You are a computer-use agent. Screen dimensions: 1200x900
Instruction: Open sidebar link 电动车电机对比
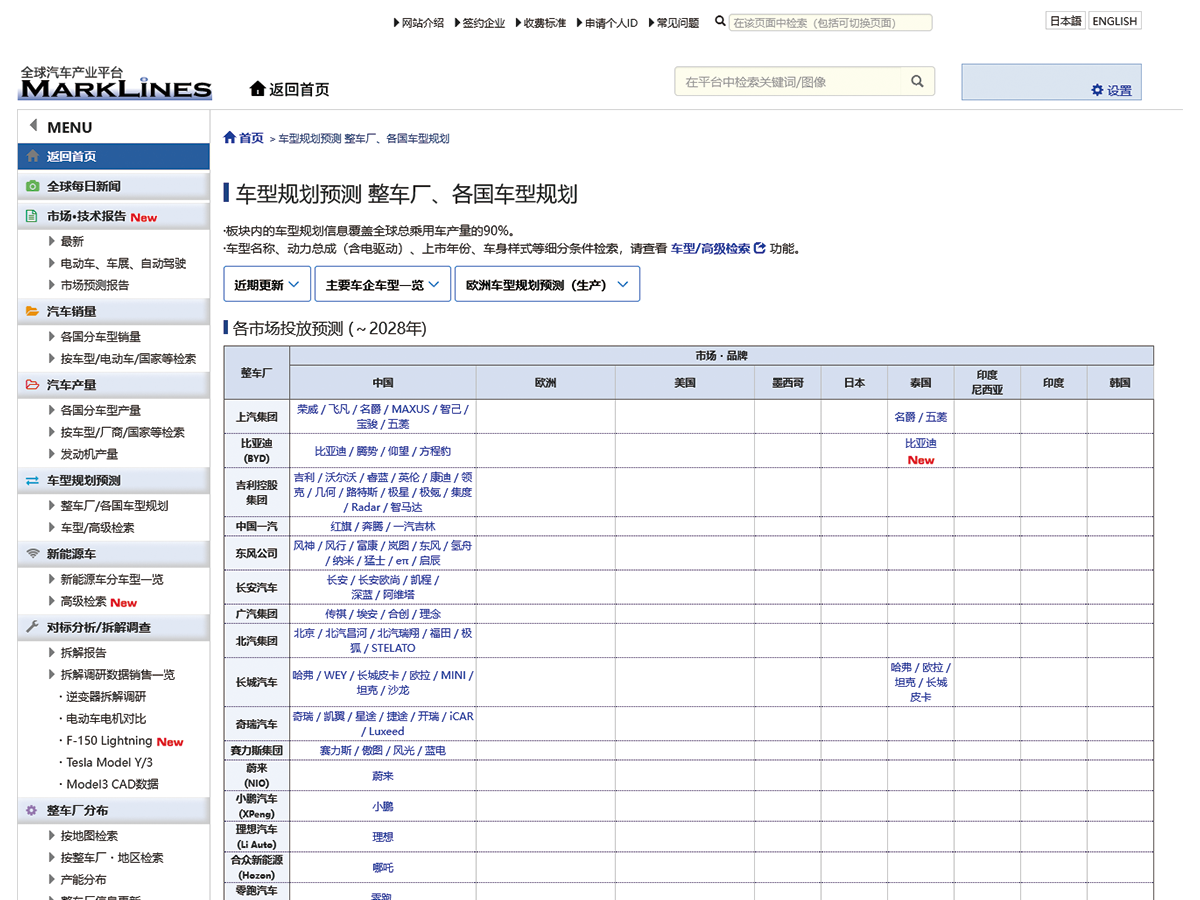tap(105, 719)
